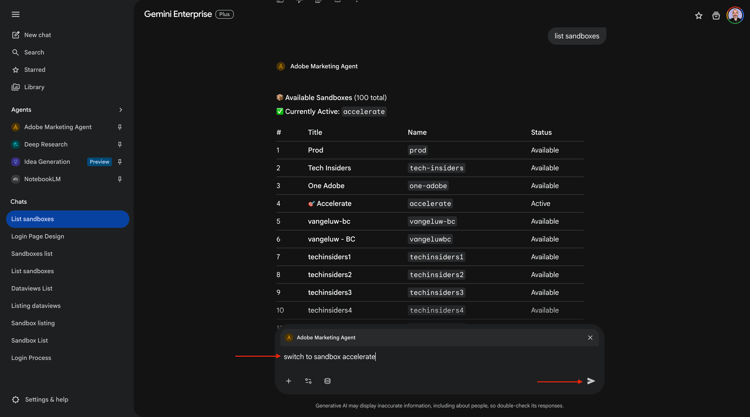Screen dimensions: 750x417
Task: Expand the Agents section chevron
Action: pos(121,110)
